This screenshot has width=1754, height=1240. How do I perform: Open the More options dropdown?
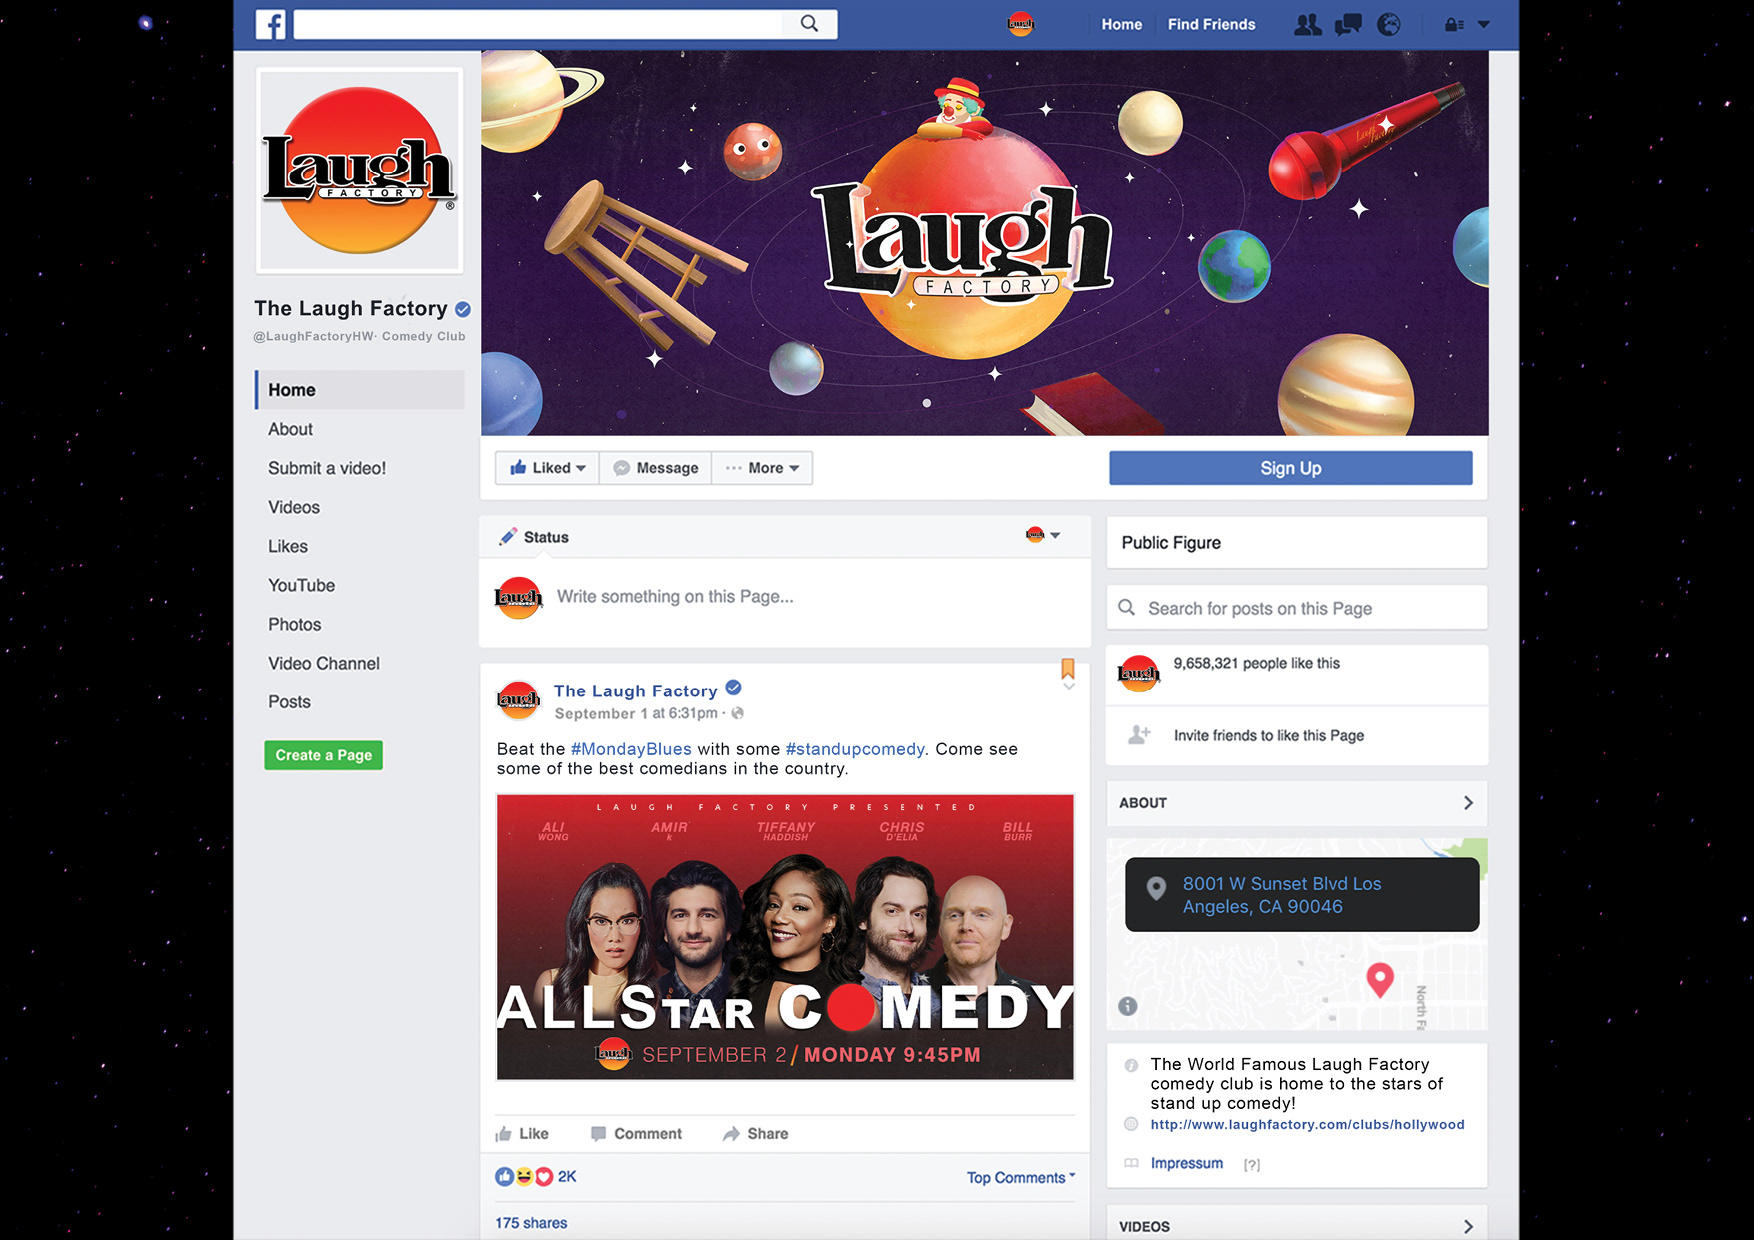point(762,468)
